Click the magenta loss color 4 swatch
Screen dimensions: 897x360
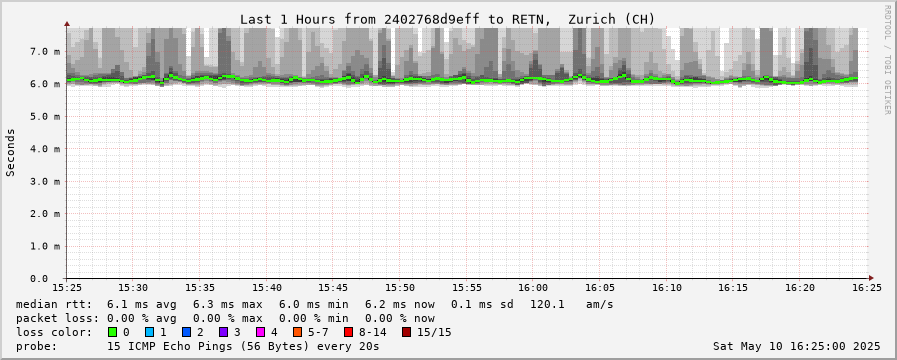pyautogui.click(x=260, y=332)
